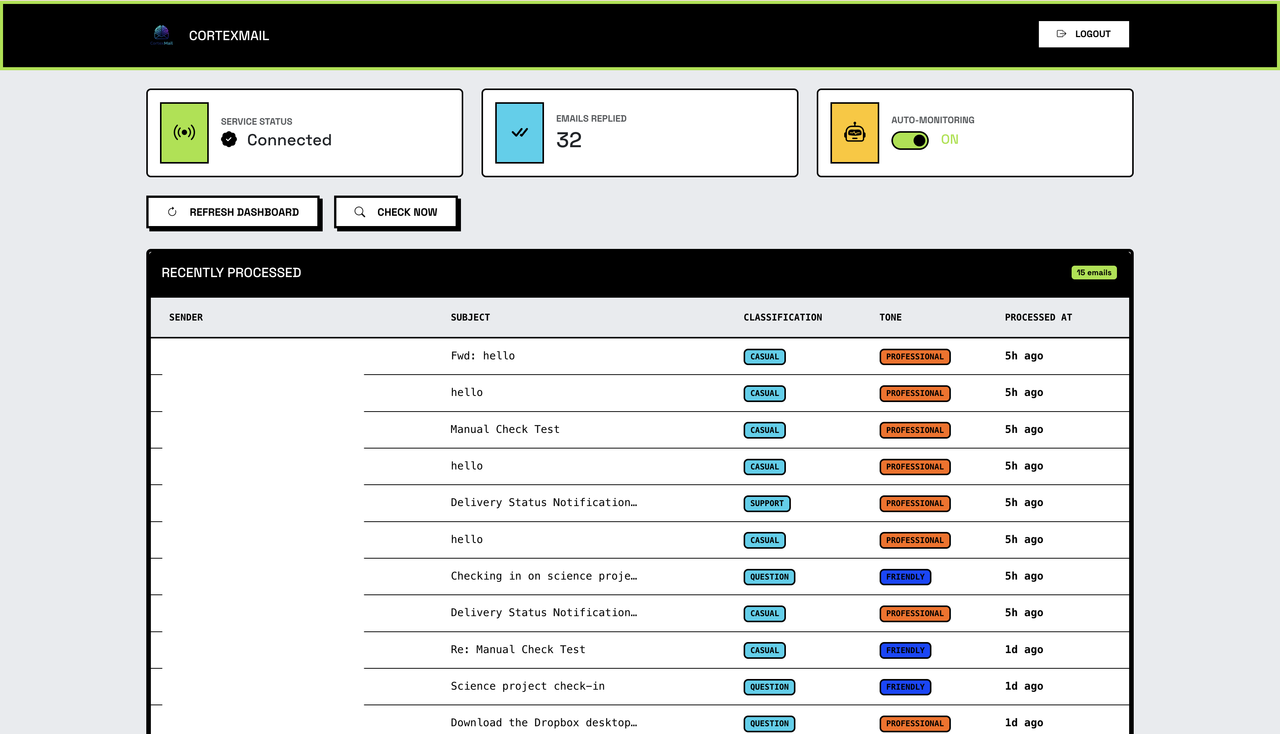This screenshot has width=1280, height=734.
Task: Click the blue double-check emails replied icon
Action: coord(519,133)
